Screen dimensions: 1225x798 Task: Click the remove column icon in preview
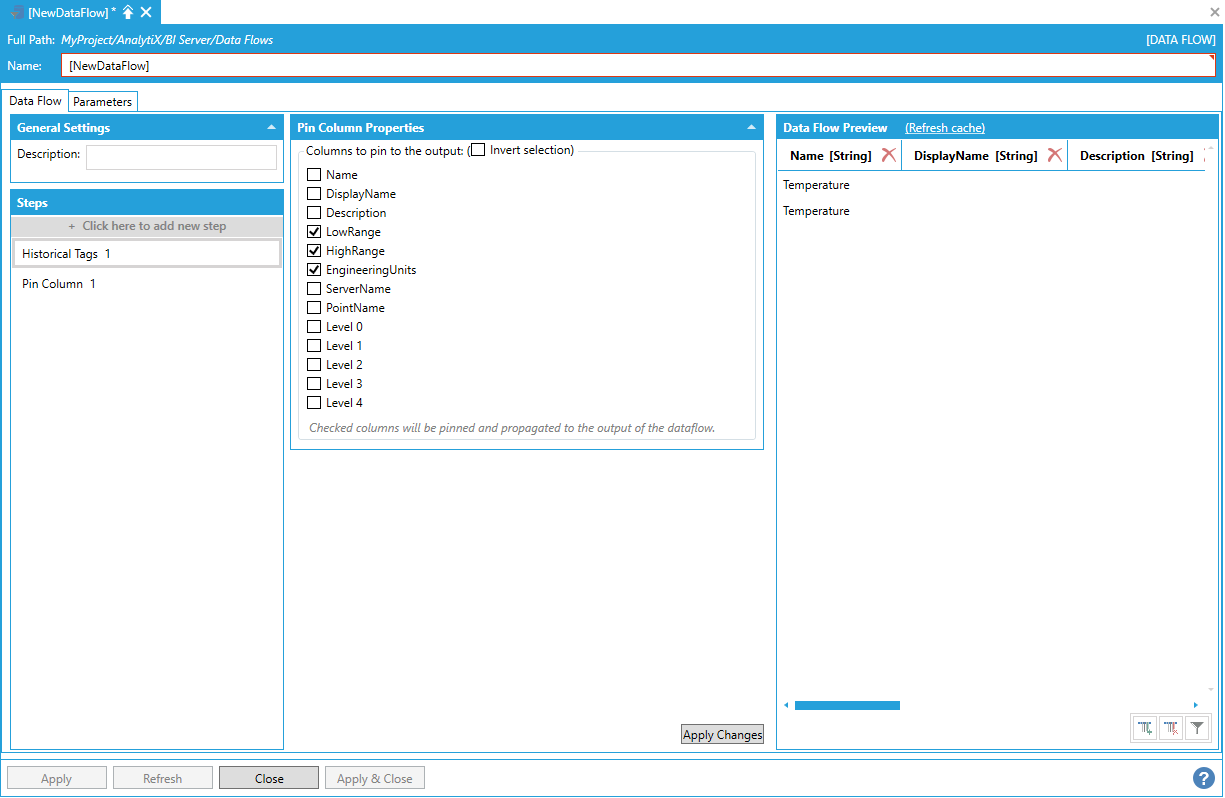pos(1171,729)
